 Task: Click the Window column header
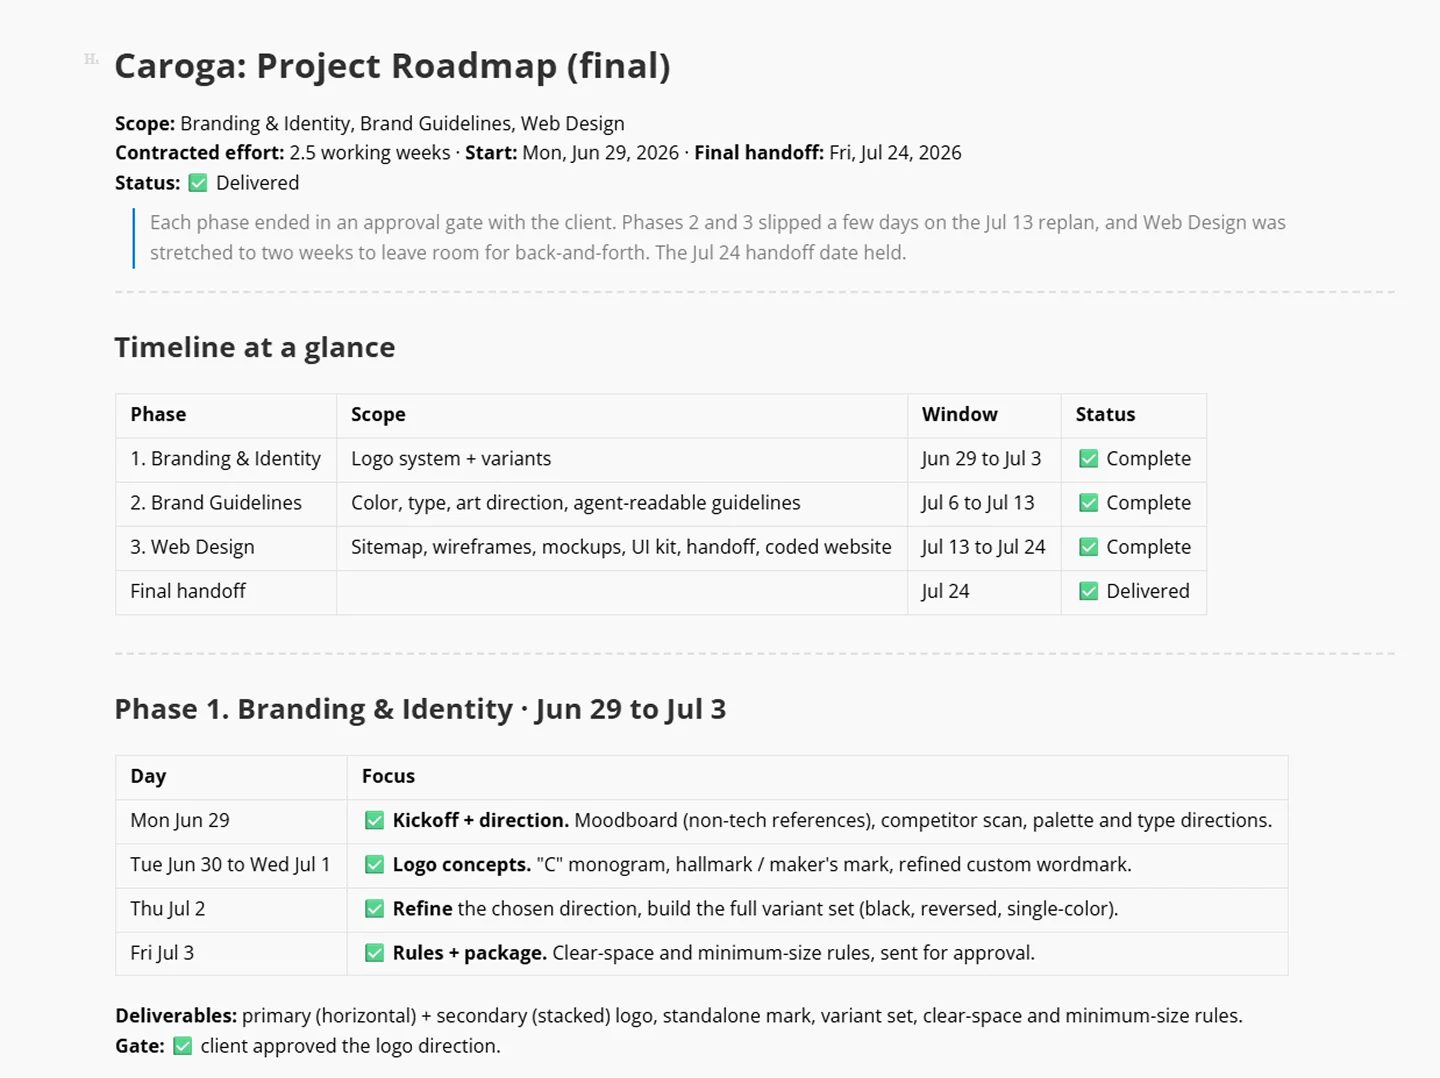click(984, 415)
